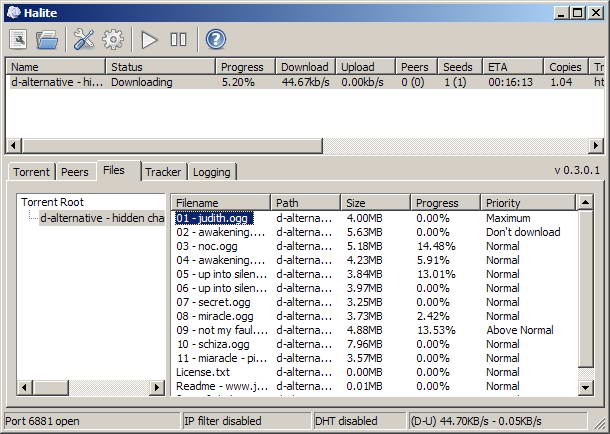Viewport: 610px width, 434px height.
Task: Open settings via wrench and screwdriver icon
Action: pos(84,39)
